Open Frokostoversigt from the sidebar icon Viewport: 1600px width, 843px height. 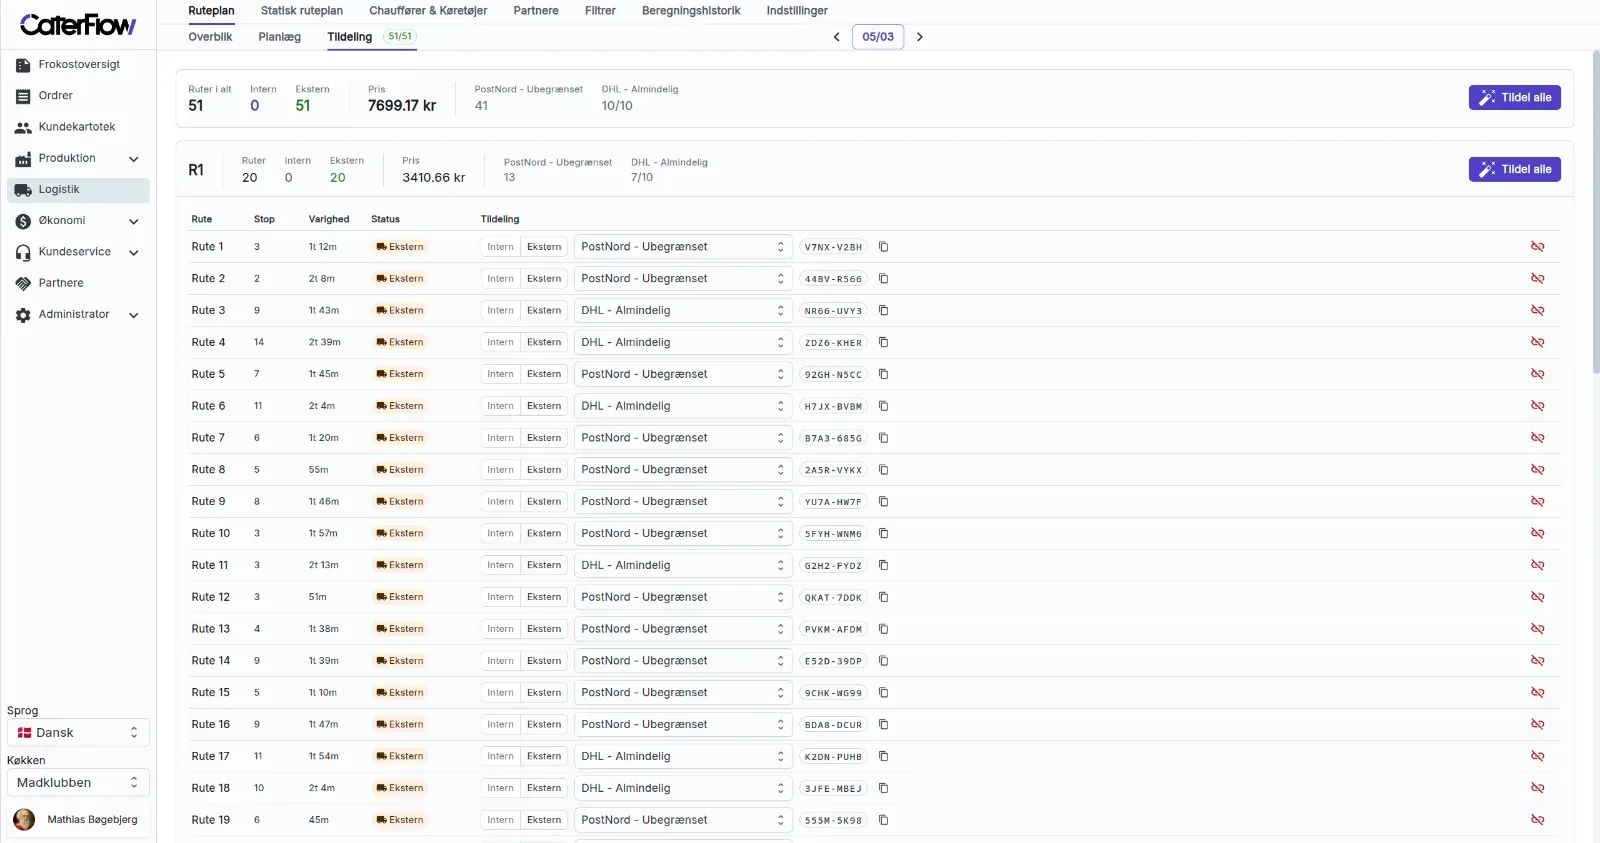[x=23, y=65]
